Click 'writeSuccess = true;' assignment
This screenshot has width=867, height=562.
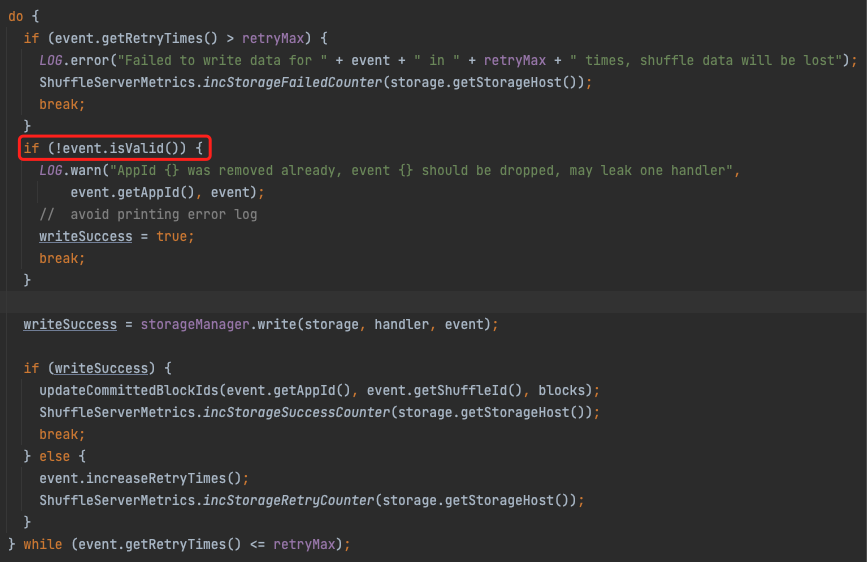pyautogui.click(x=117, y=236)
